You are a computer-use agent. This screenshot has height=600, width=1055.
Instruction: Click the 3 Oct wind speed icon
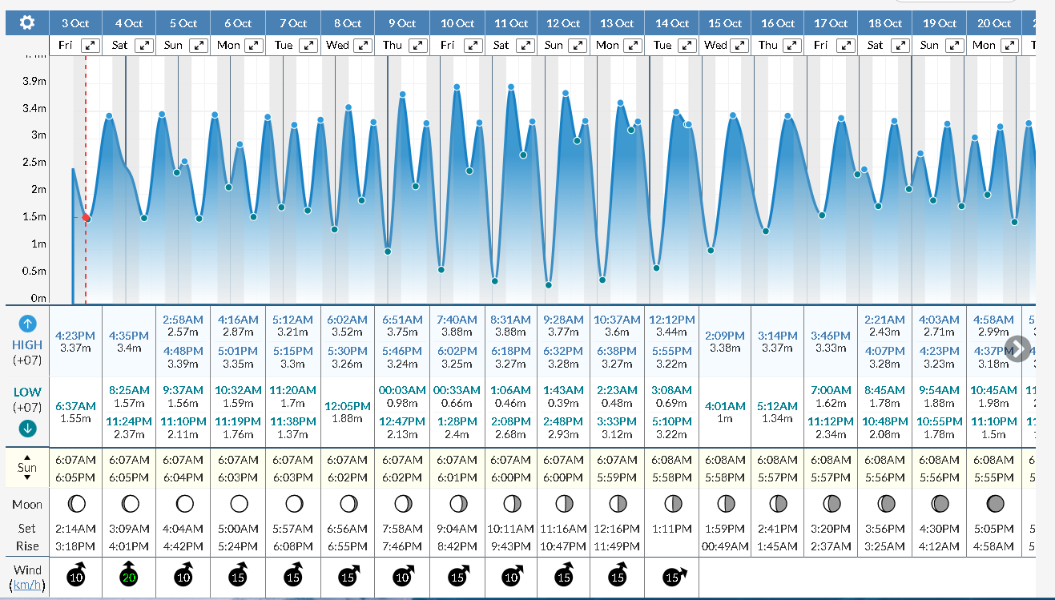(x=74, y=577)
